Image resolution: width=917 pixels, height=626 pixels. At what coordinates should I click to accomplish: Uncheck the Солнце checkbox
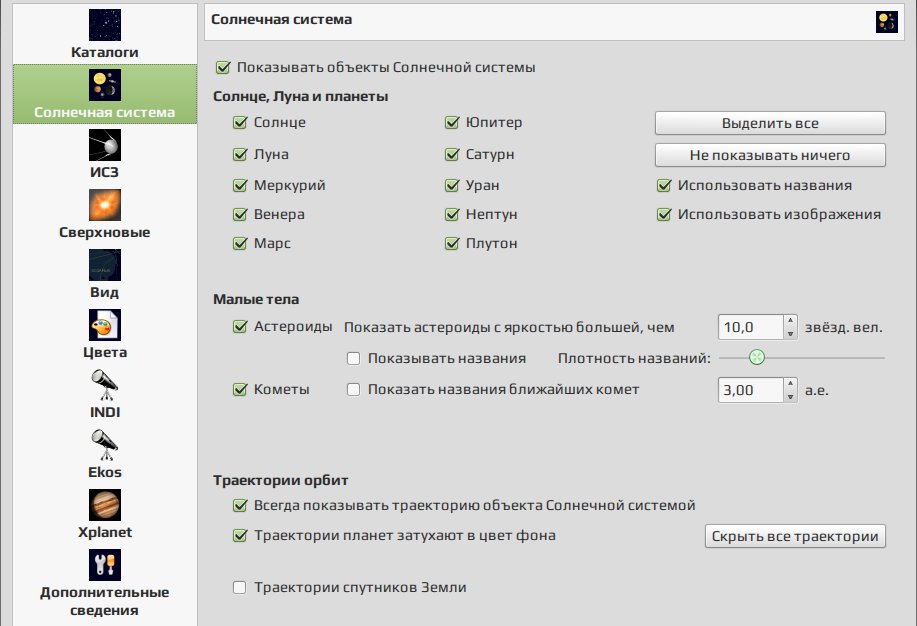240,123
